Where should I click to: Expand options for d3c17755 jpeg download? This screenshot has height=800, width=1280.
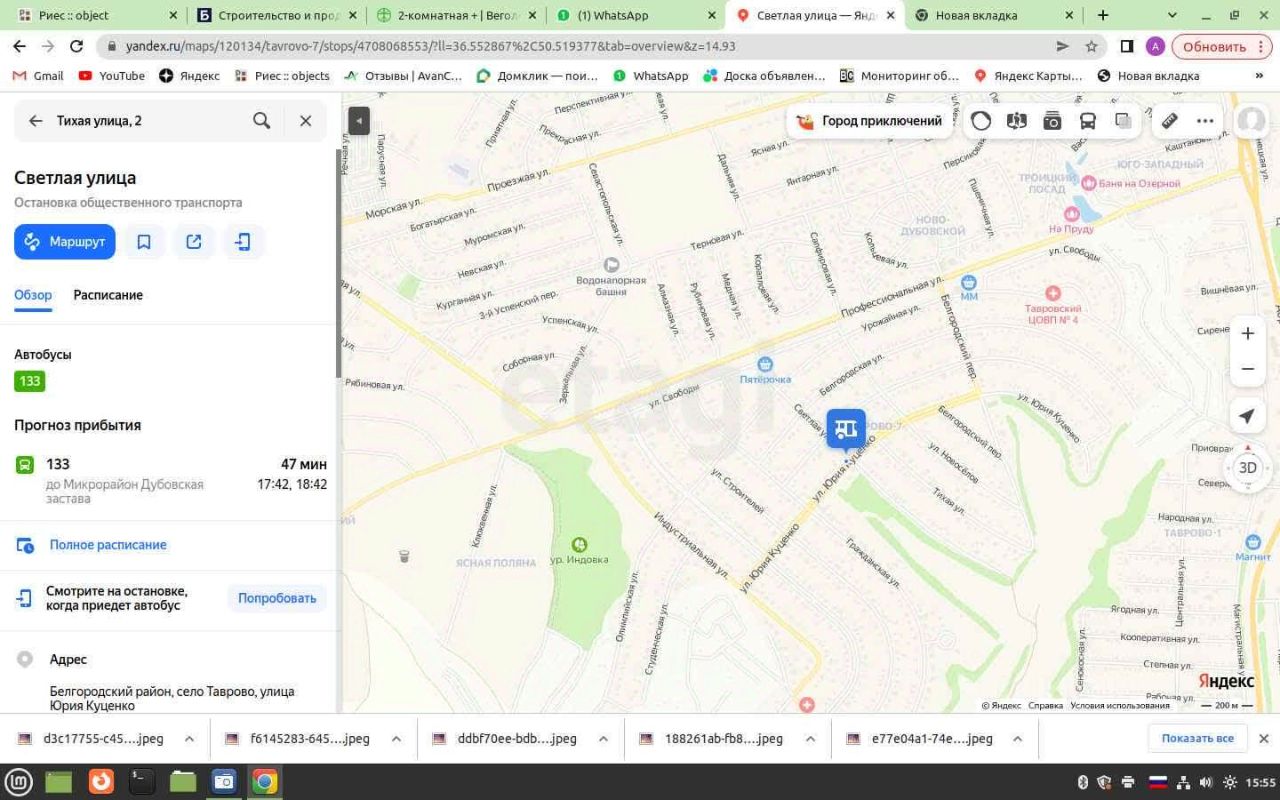189,739
